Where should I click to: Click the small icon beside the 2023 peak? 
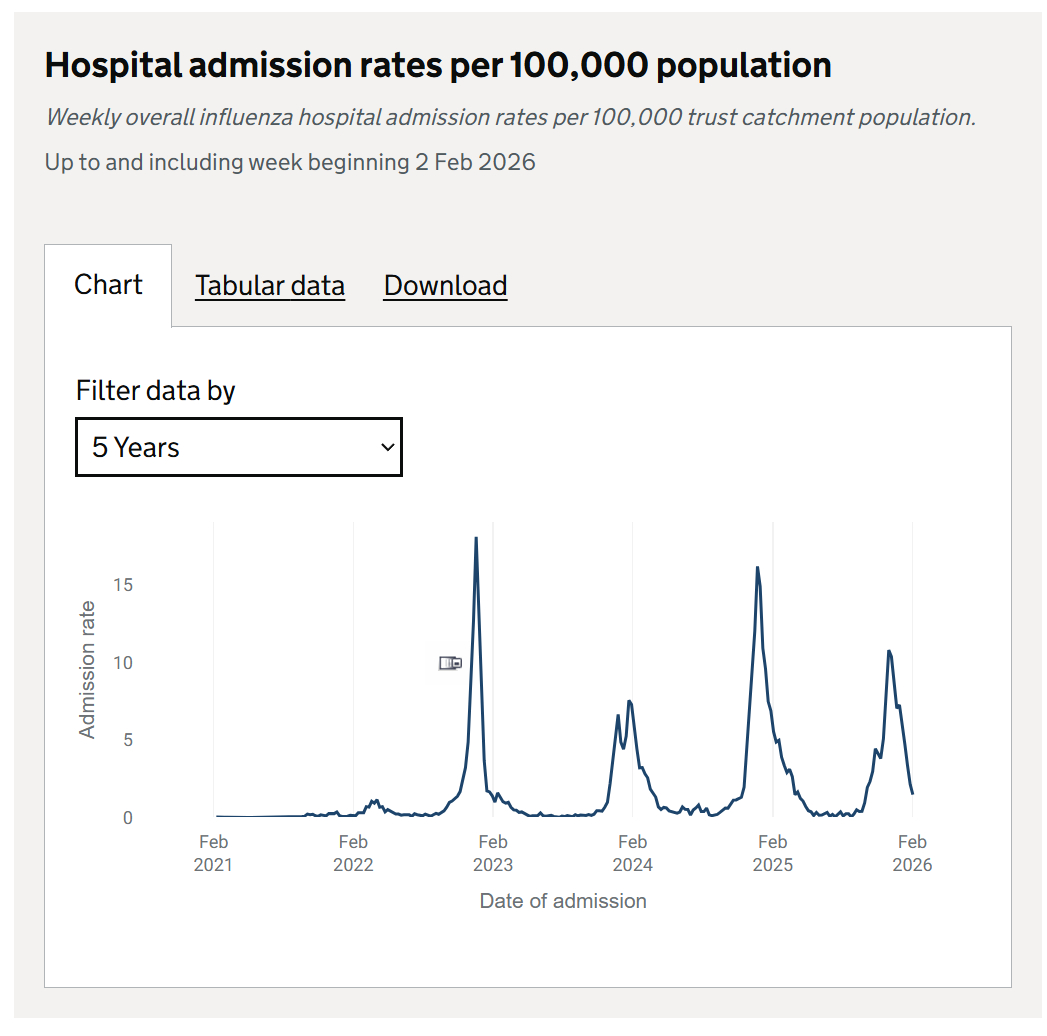450,663
